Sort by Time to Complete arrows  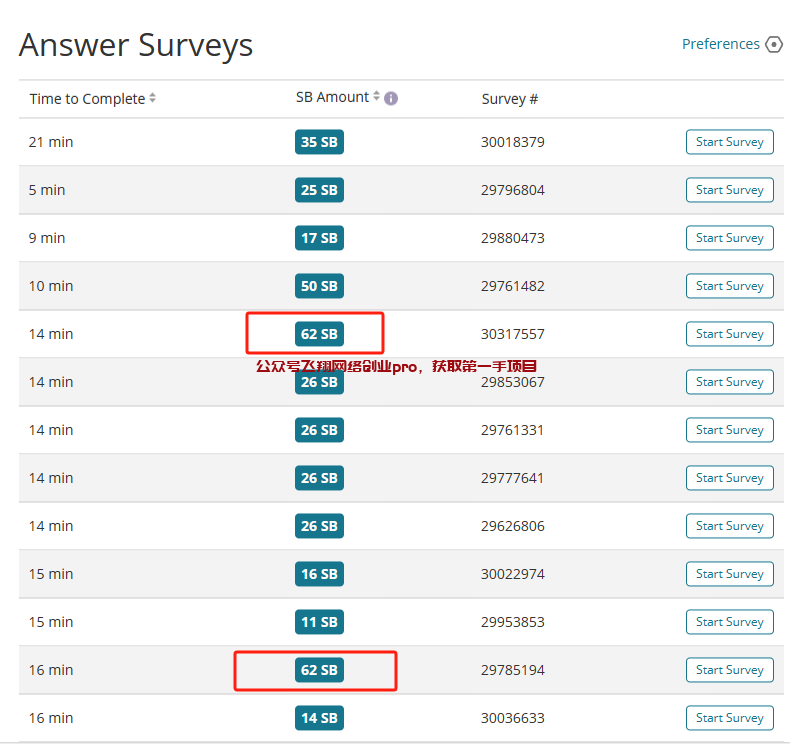[x=152, y=98]
